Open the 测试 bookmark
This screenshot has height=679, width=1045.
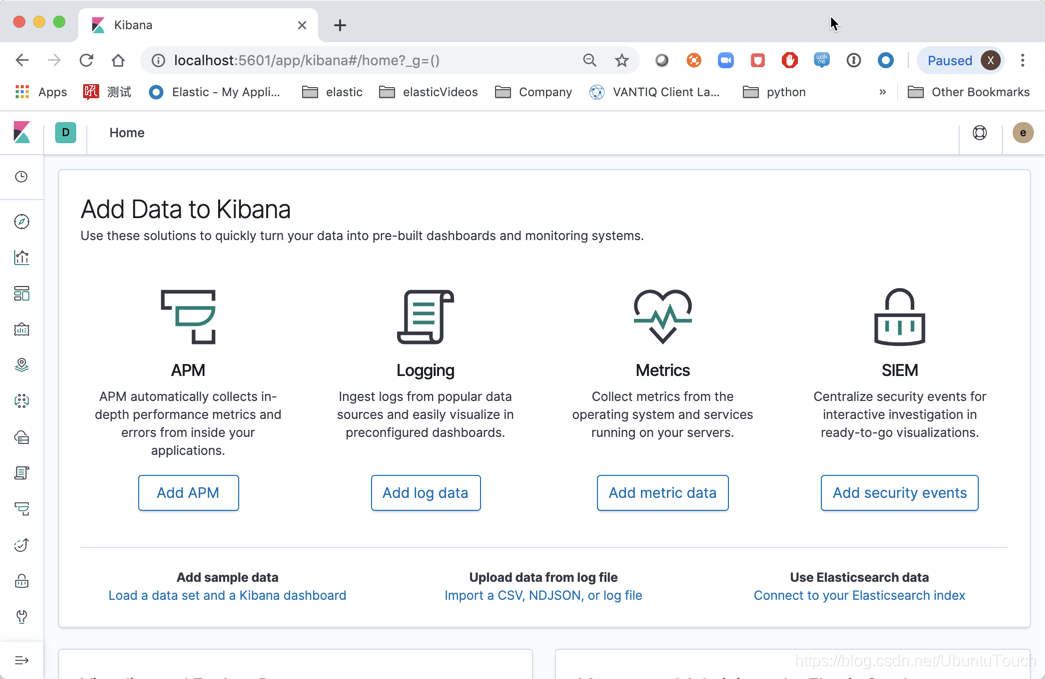[x=107, y=92]
